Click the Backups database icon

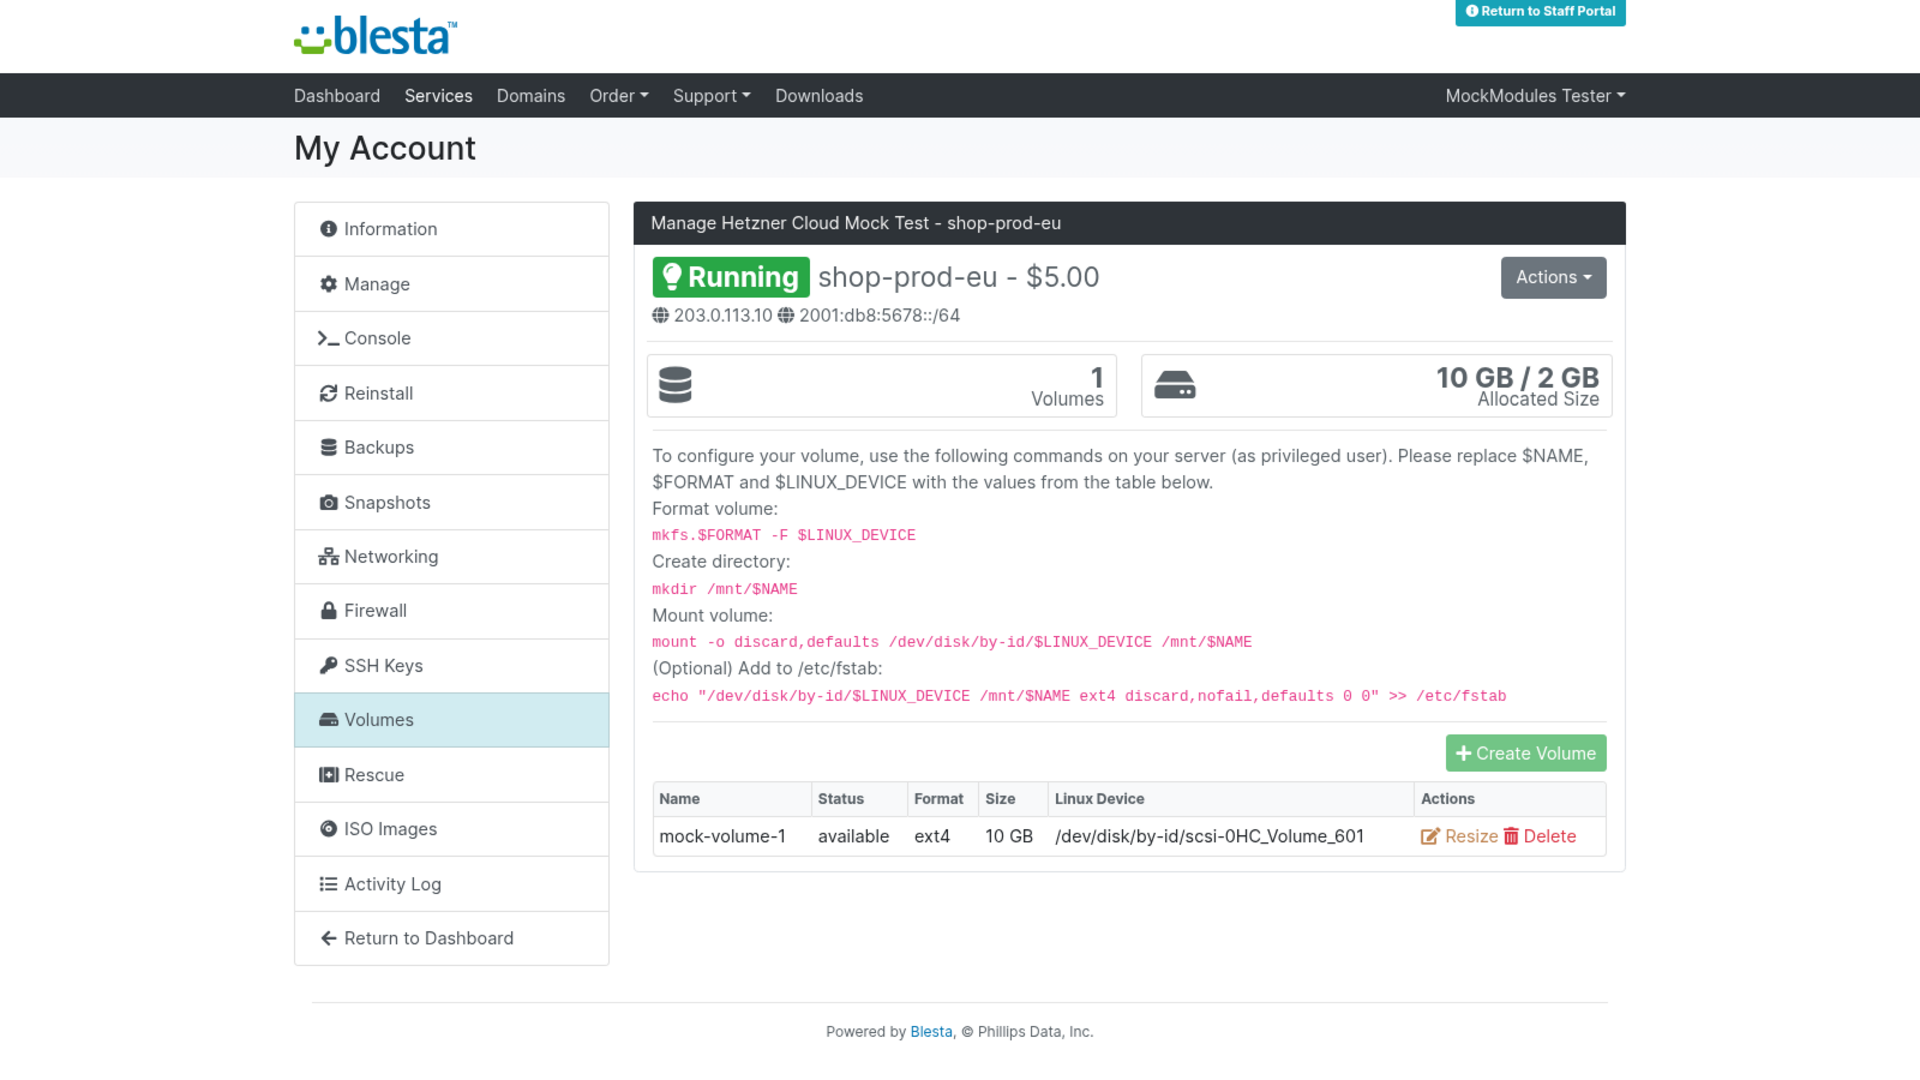pos(328,447)
